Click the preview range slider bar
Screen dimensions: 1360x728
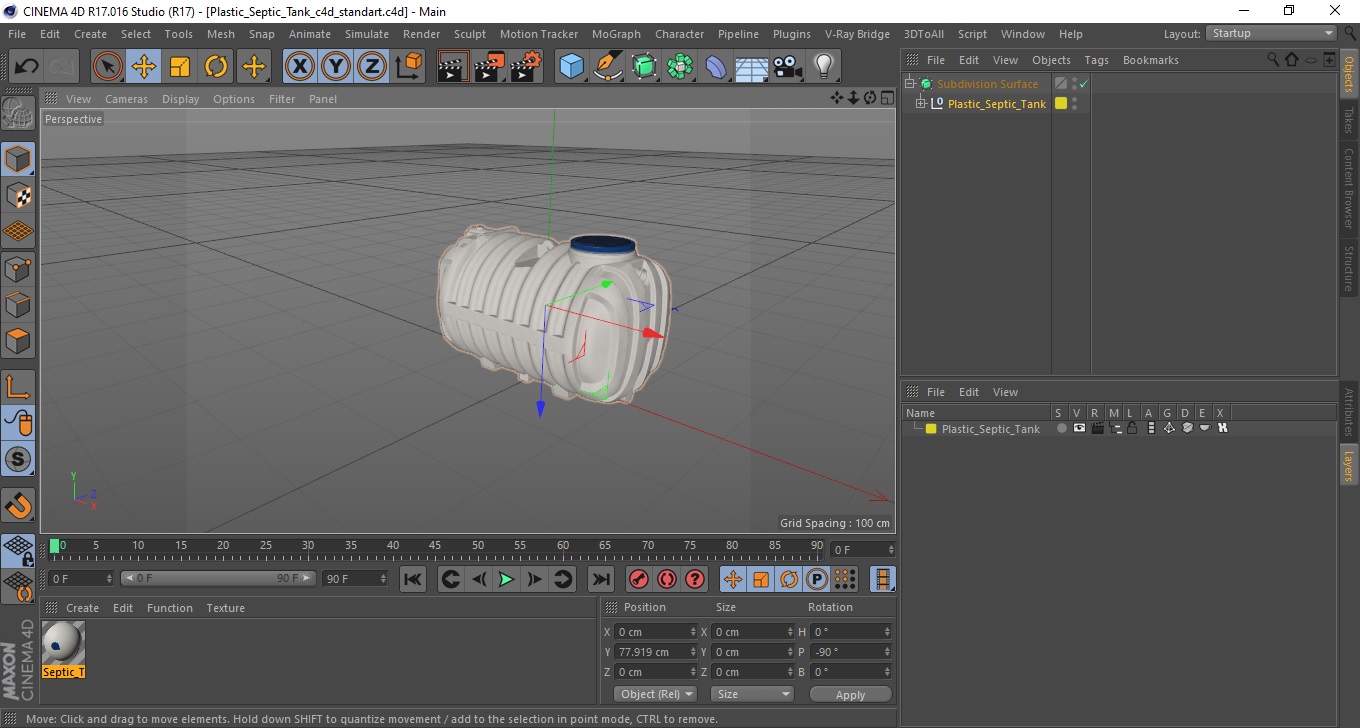point(218,578)
